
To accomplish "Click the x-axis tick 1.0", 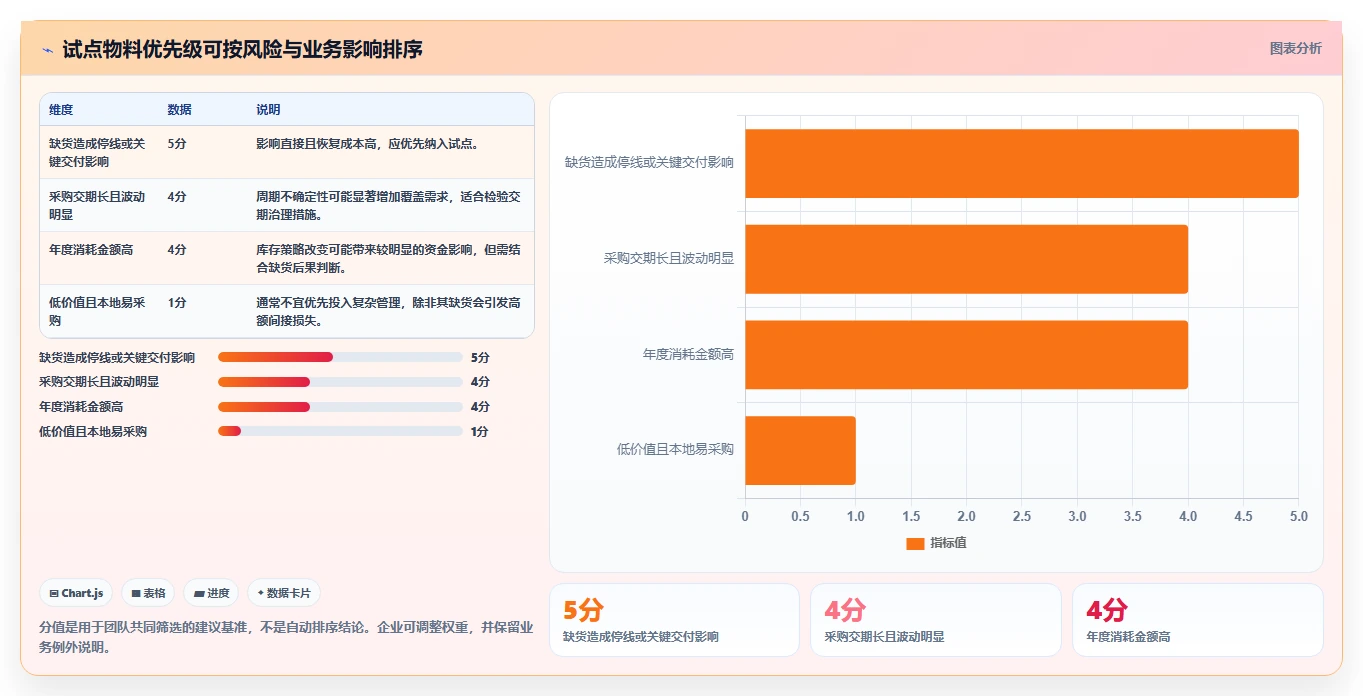I will click(856, 517).
